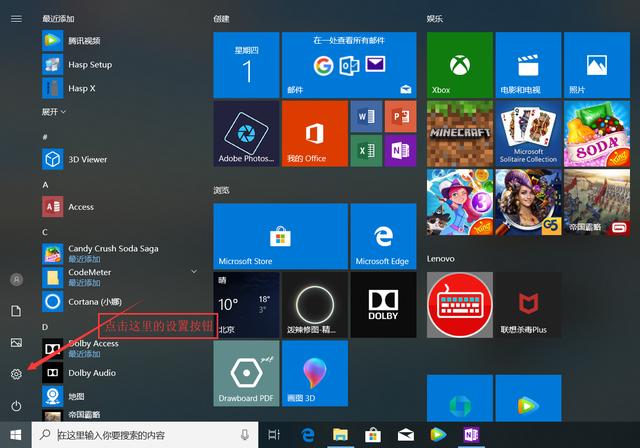The width and height of the screenshot is (640, 448).
Task: Open the user account icon in sidebar
Action: coord(16,279)
